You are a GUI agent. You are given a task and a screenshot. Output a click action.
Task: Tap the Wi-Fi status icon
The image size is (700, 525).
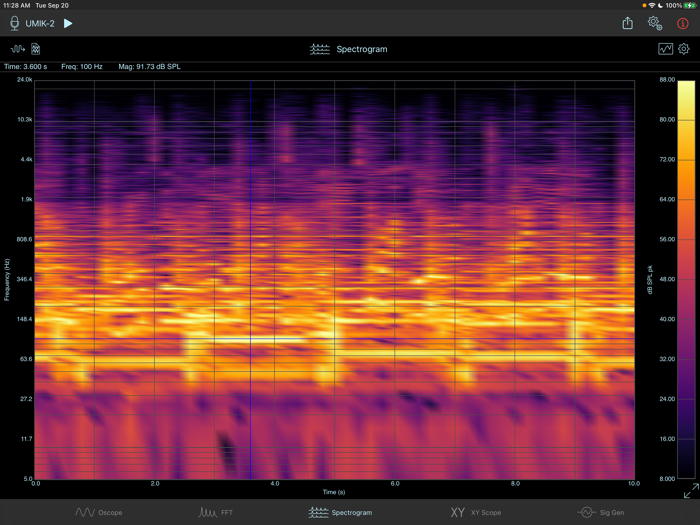tap(652, 5)
